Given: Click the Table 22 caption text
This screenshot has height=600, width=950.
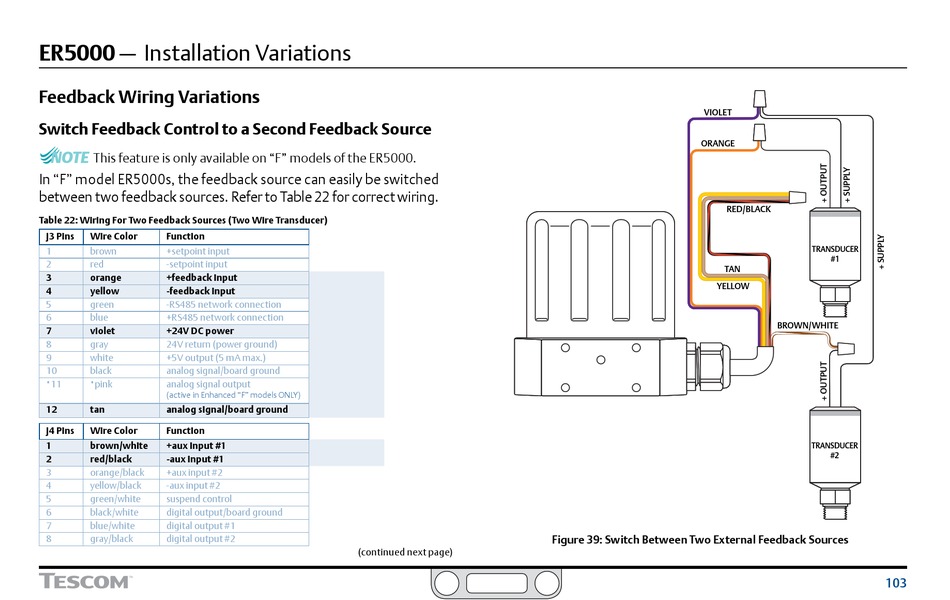Looking at the screenshot, I should click(x=183, y=220).
